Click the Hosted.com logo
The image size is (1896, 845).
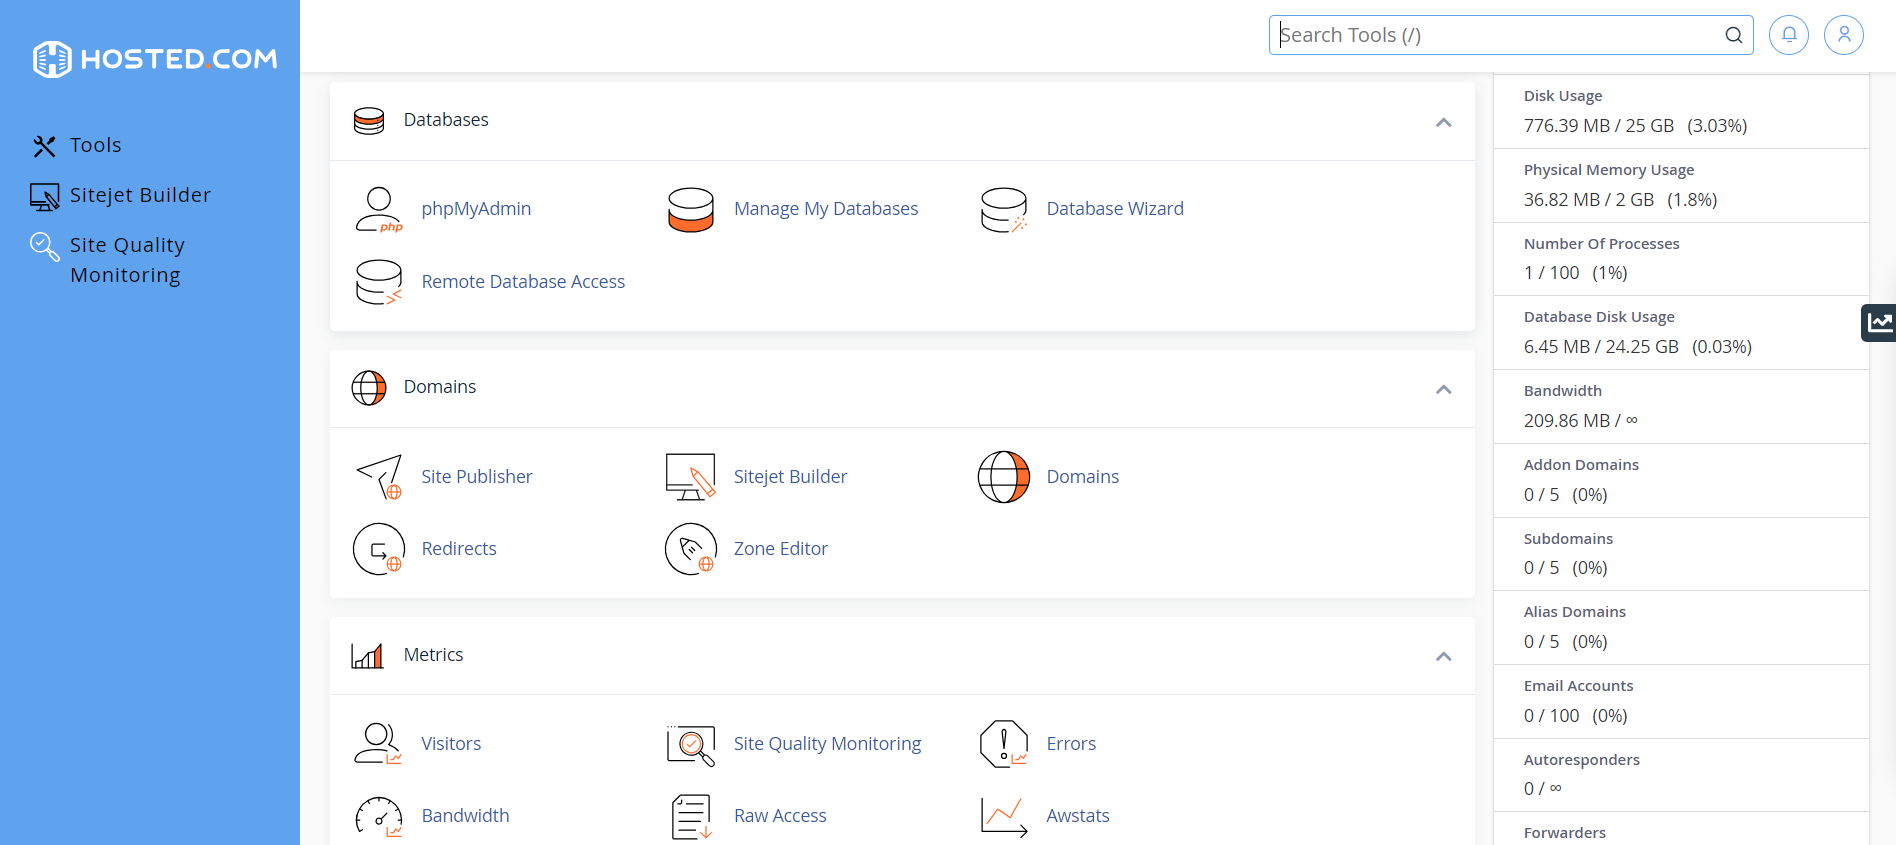(x=155, y=59)
